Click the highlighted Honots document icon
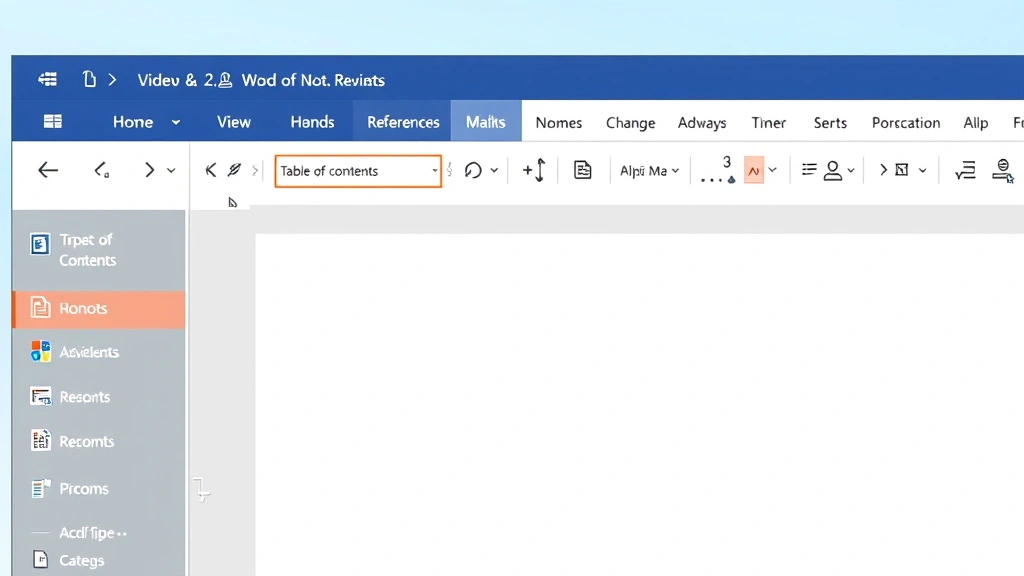Image resolution: width=1024 pixels, height=576 pixels. 41,308
